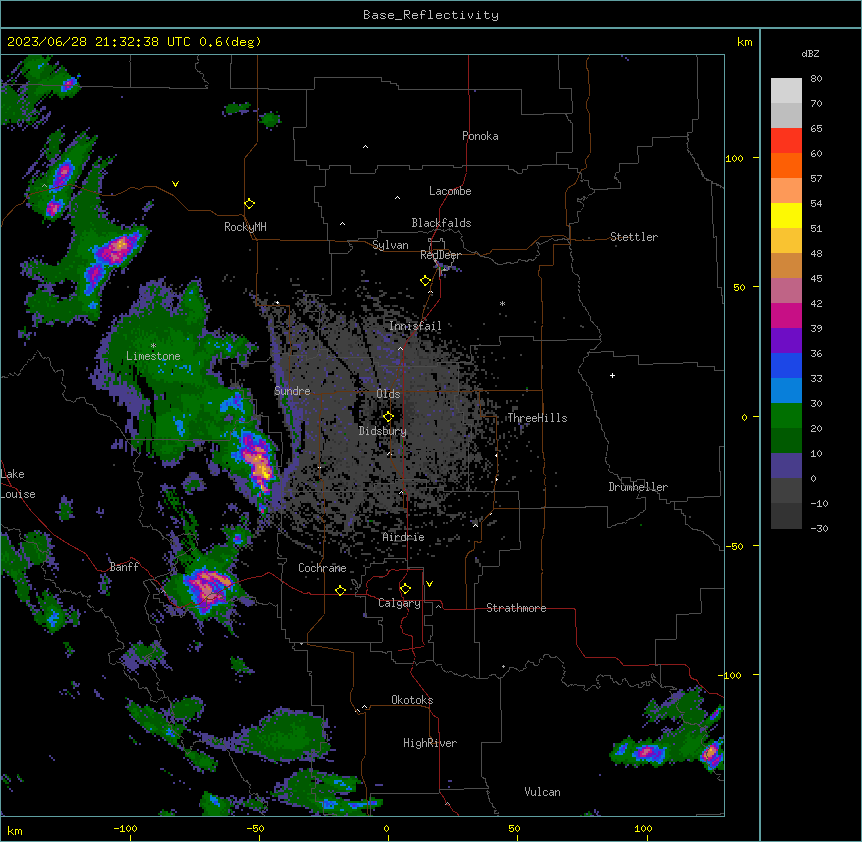This screenshot has width=862, height=842.
Task: Click the ThreeHills label
Action: [537, 418]
